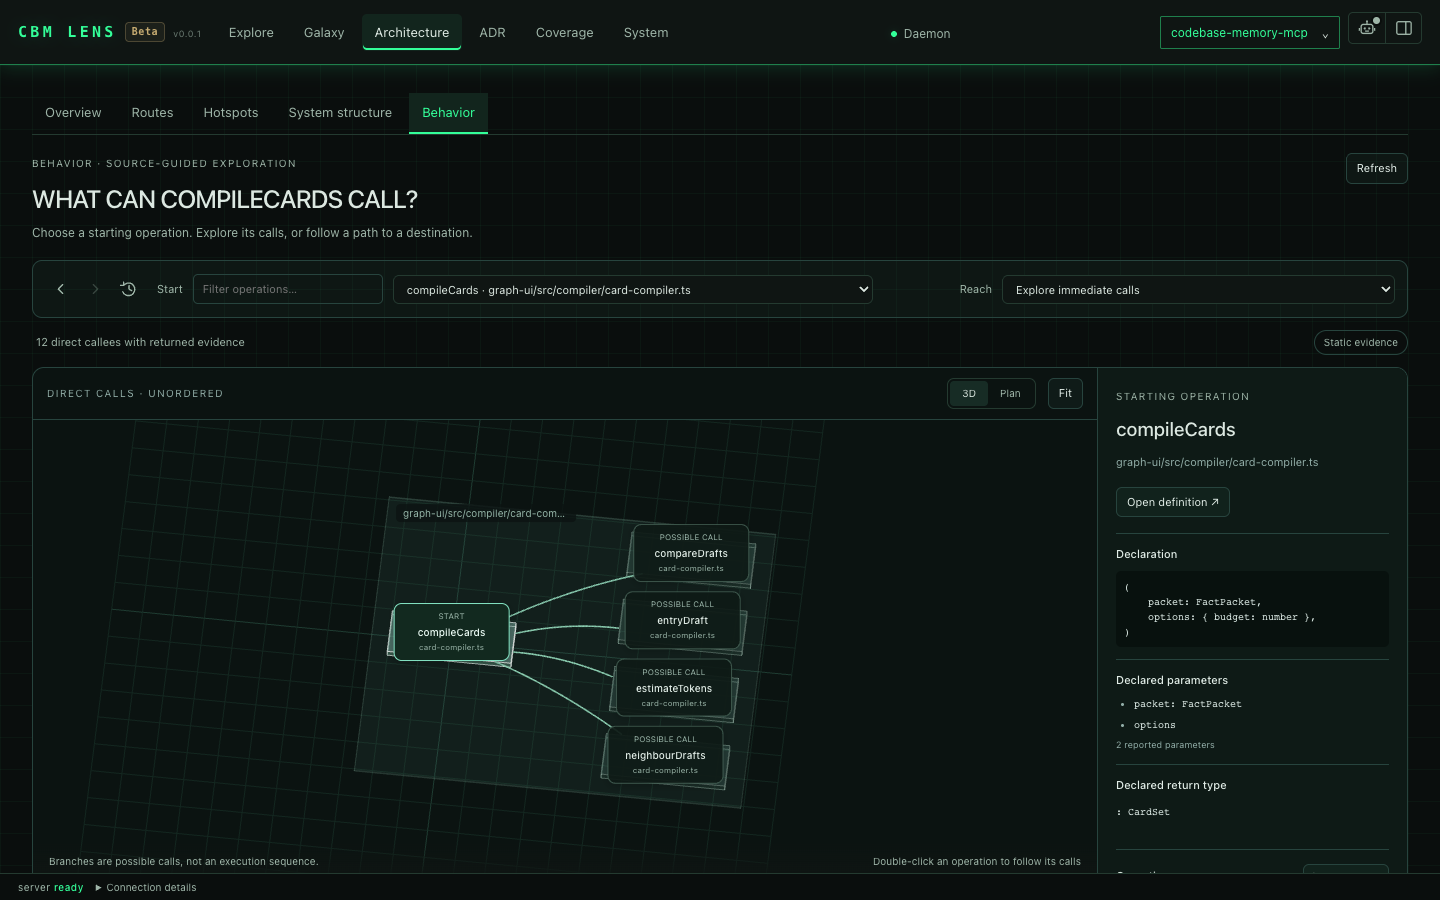Open the compileCards start operation dropdown
1440x900 pixels.
pos(633,290)
